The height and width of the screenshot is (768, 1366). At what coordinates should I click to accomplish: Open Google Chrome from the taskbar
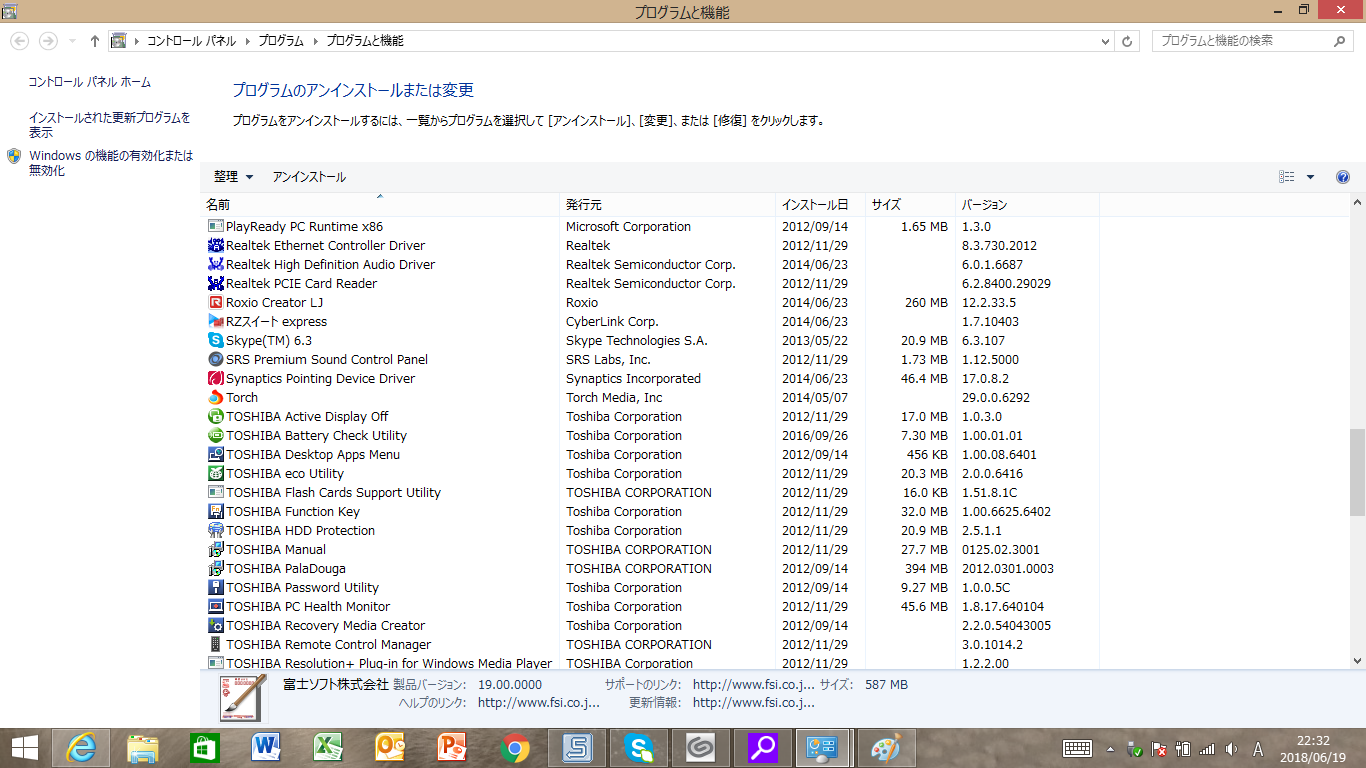click(514, 747)
